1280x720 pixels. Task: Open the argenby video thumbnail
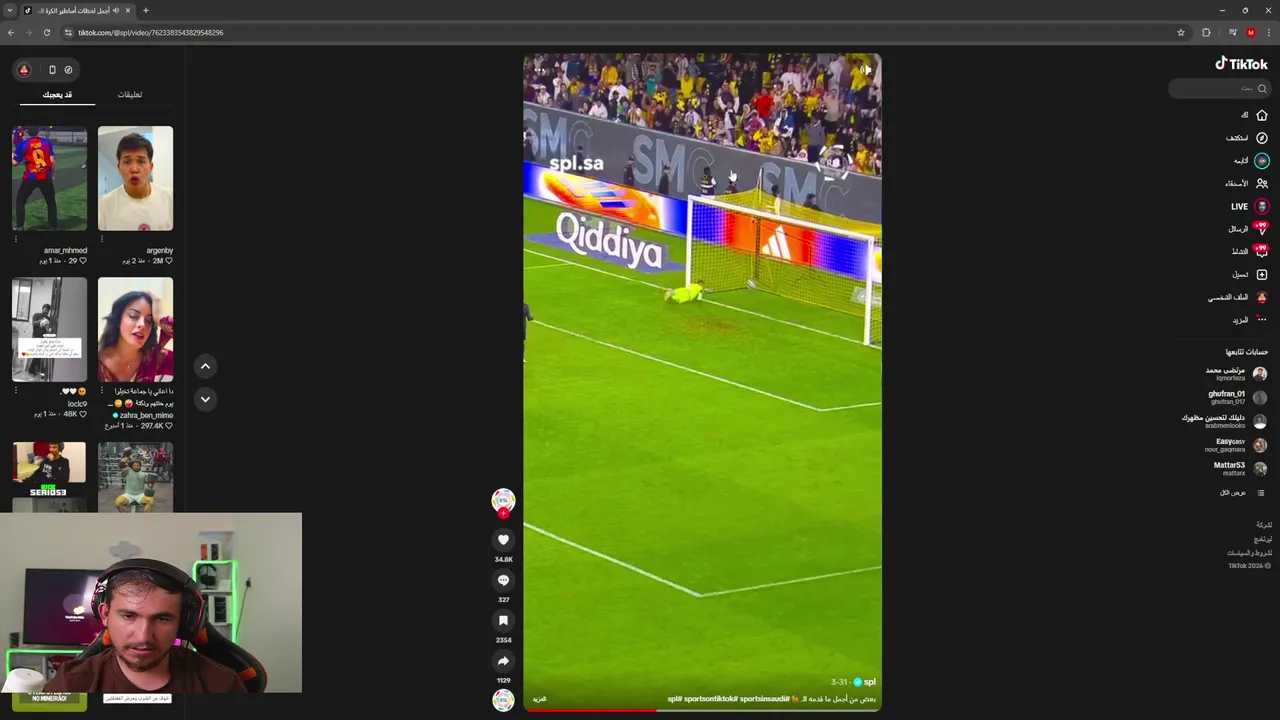click(x=135, y=178)
